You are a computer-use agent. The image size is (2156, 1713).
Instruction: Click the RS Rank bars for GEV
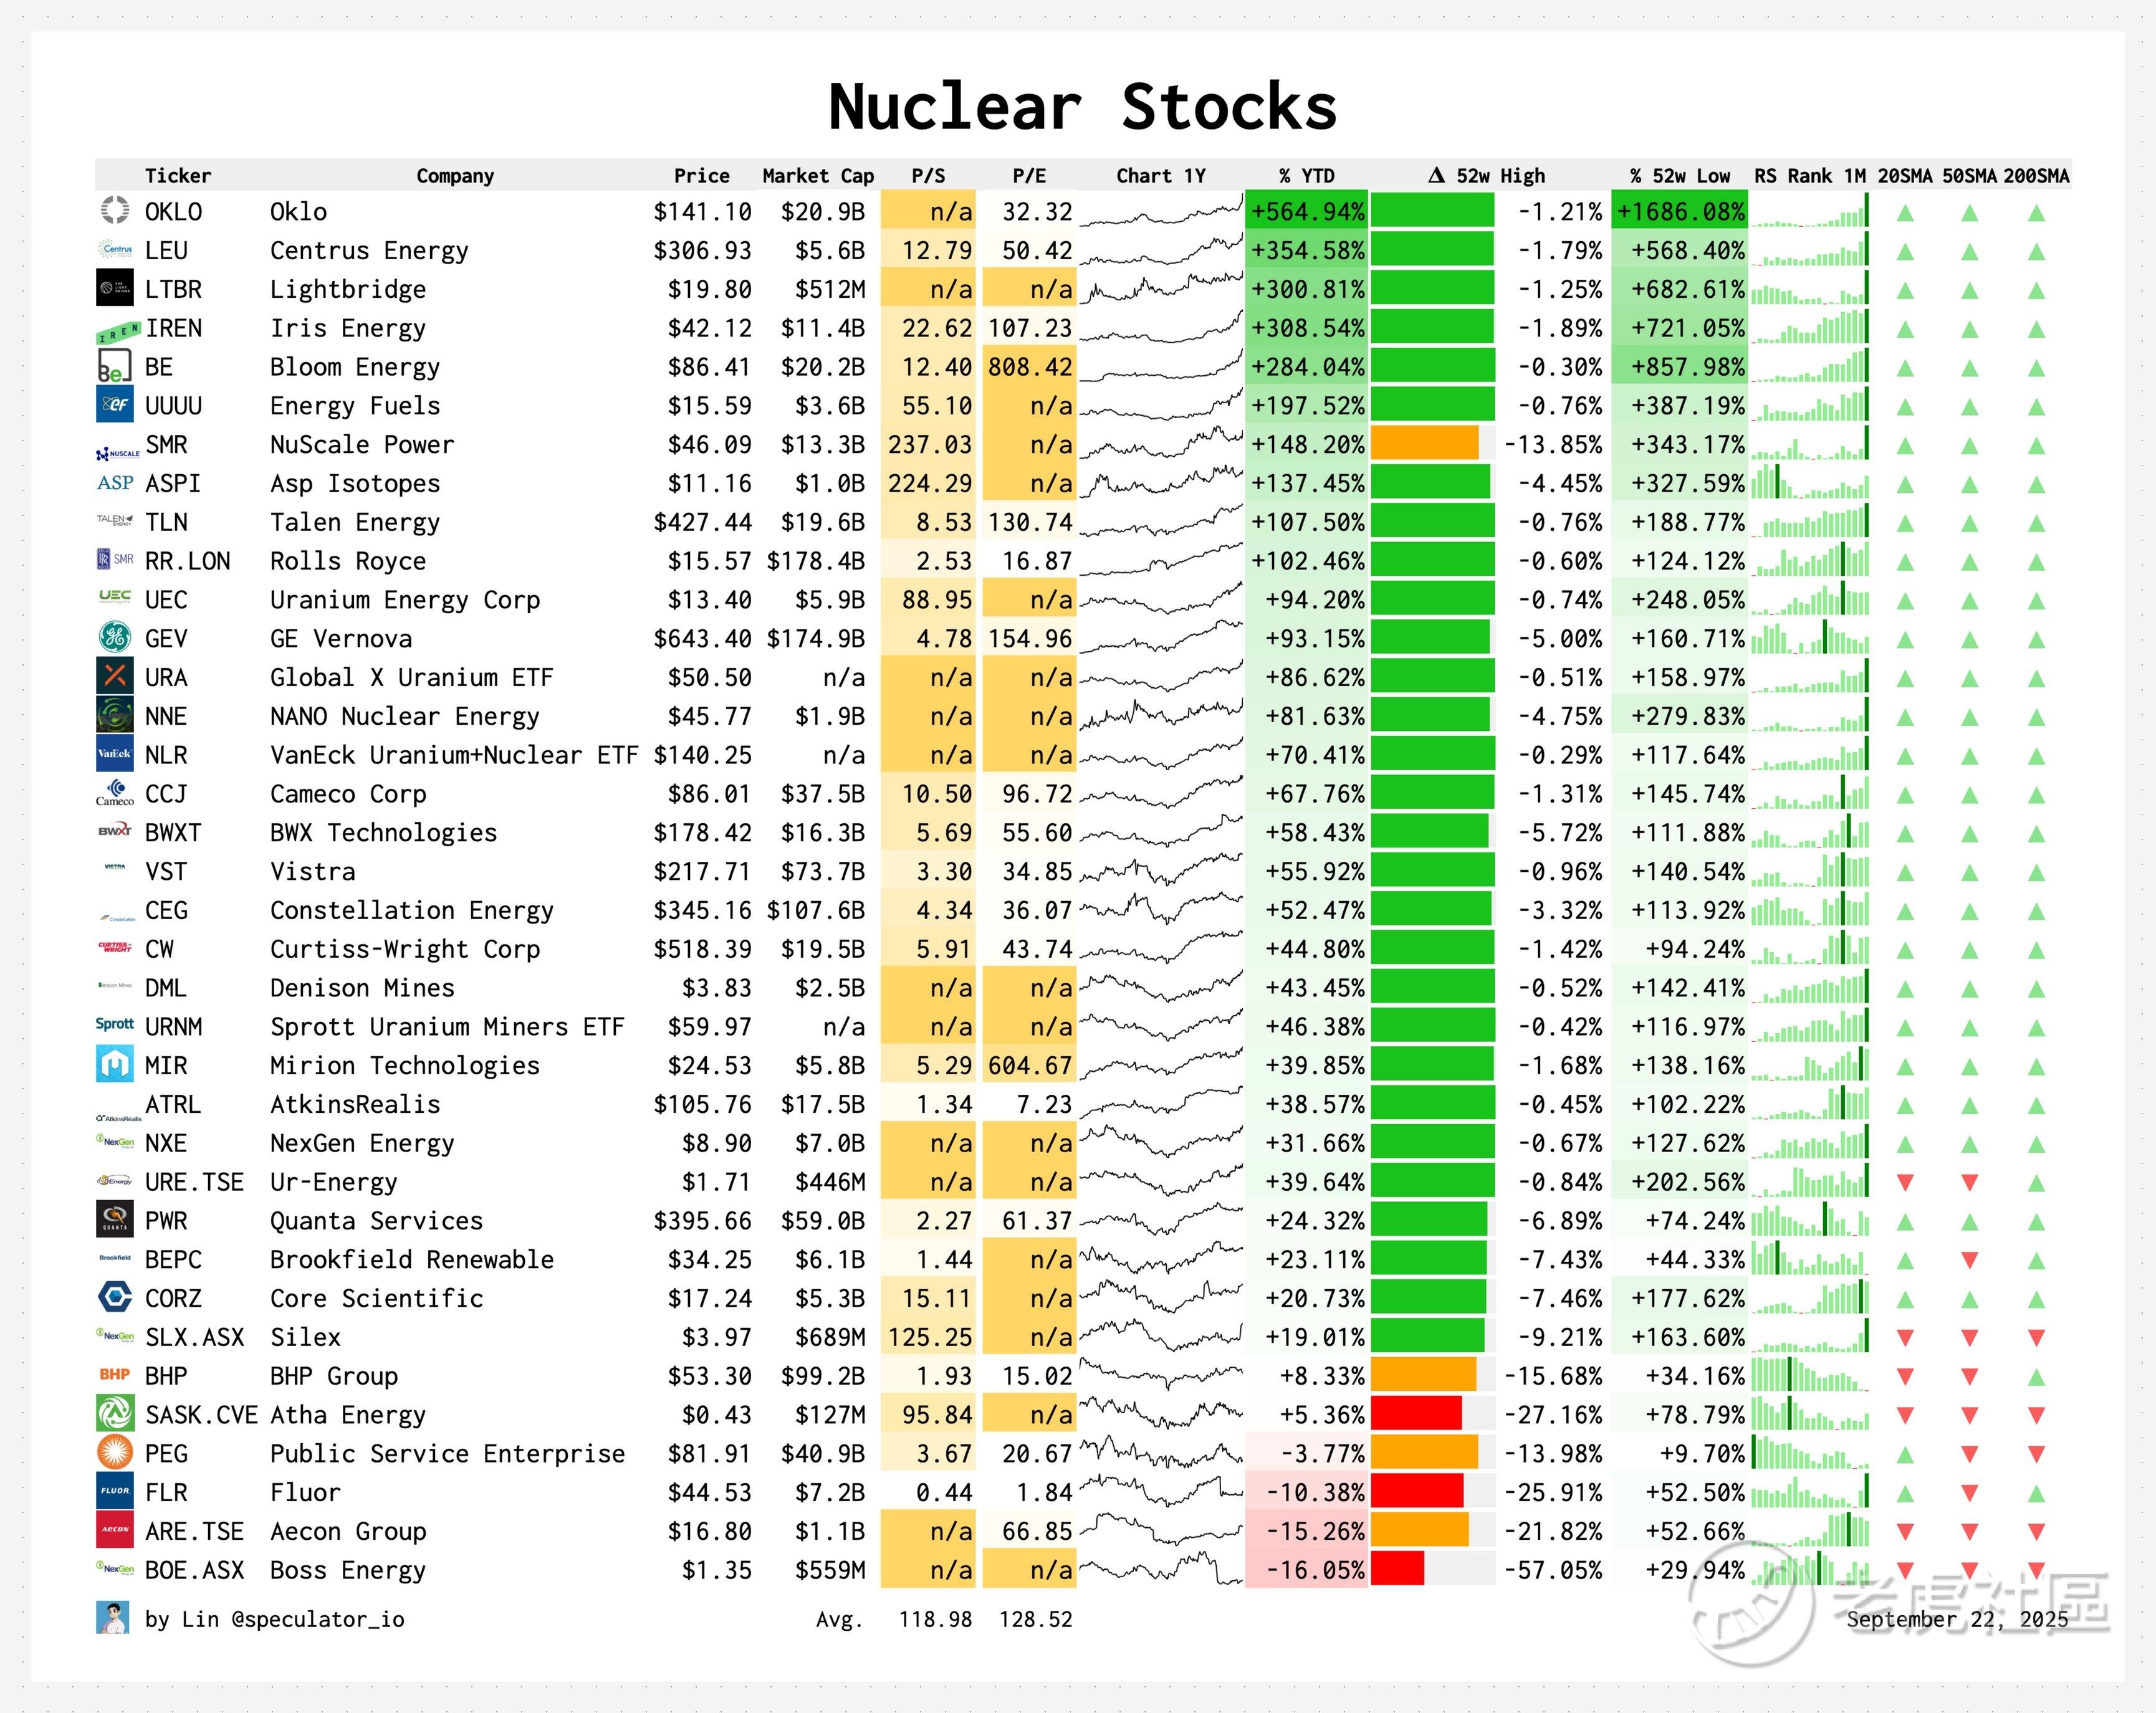(1810, 637)
